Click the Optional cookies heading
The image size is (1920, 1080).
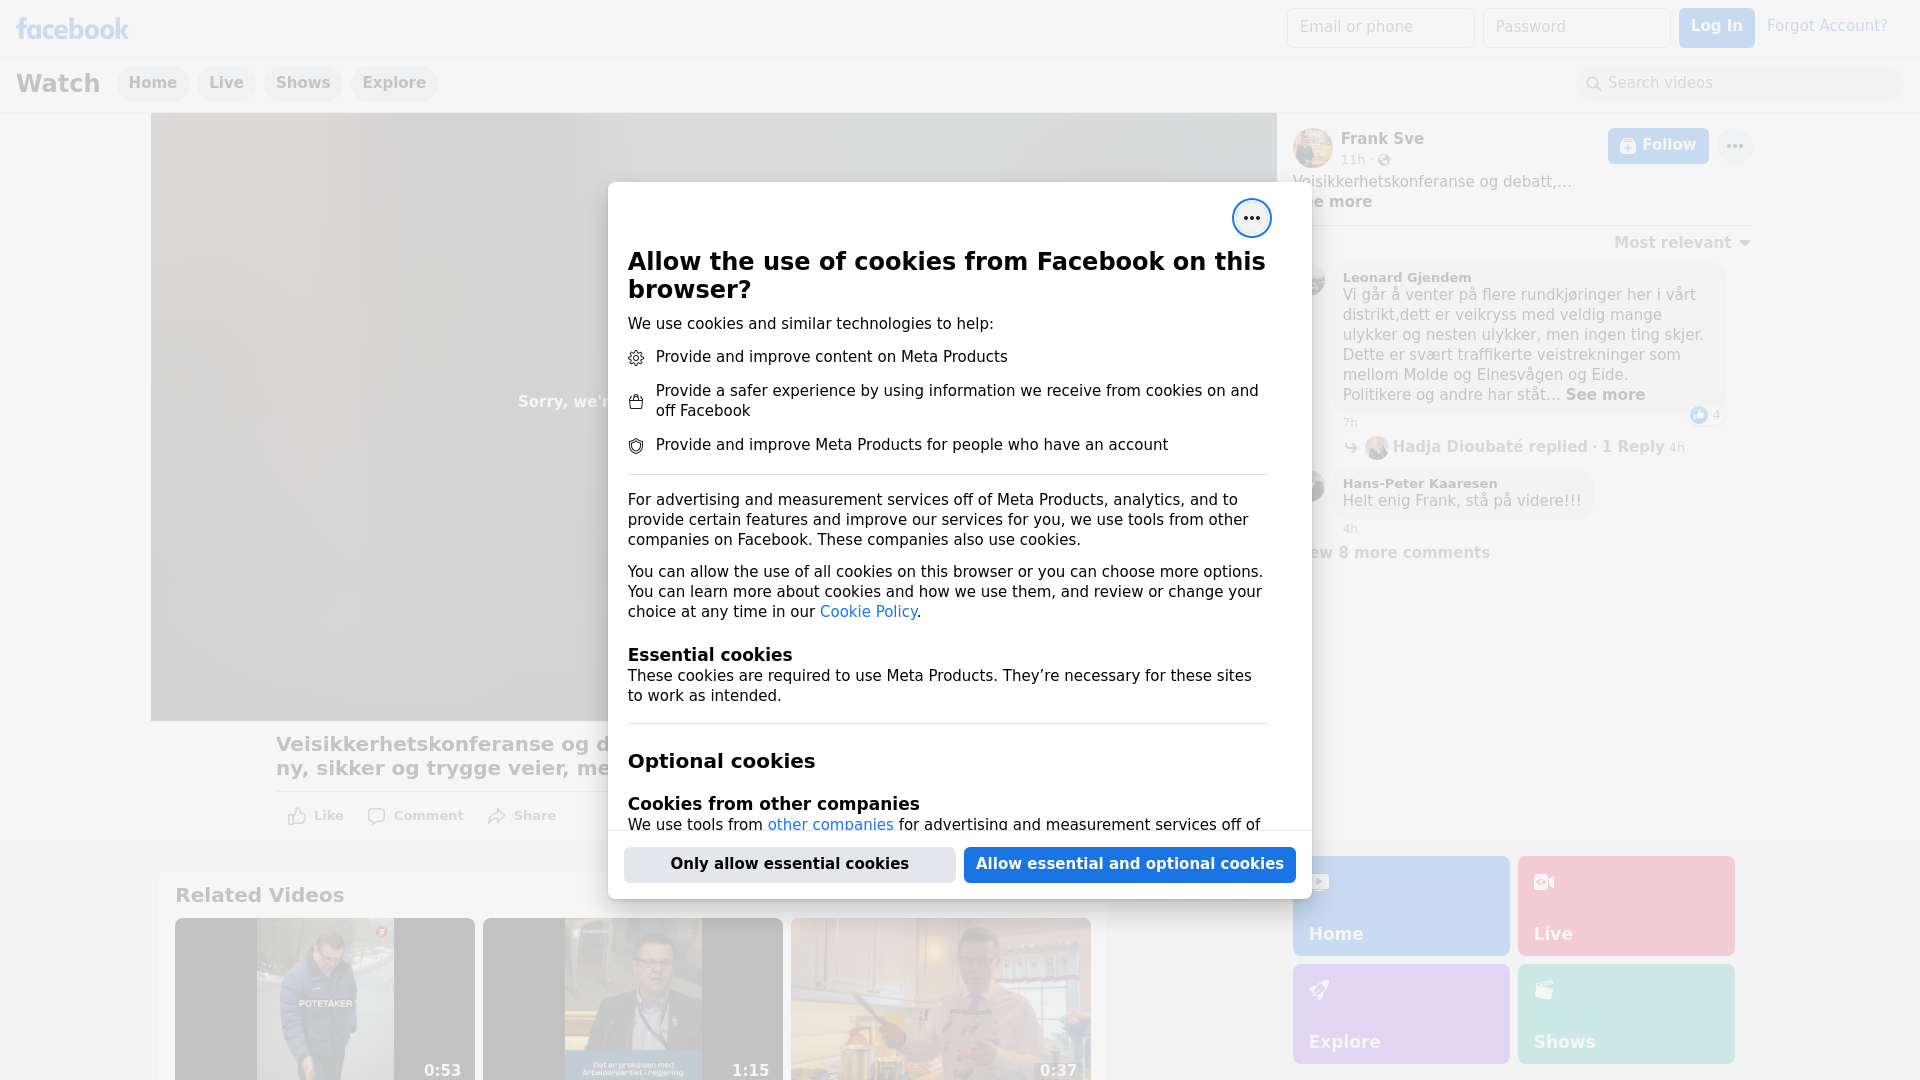[721, 762]
